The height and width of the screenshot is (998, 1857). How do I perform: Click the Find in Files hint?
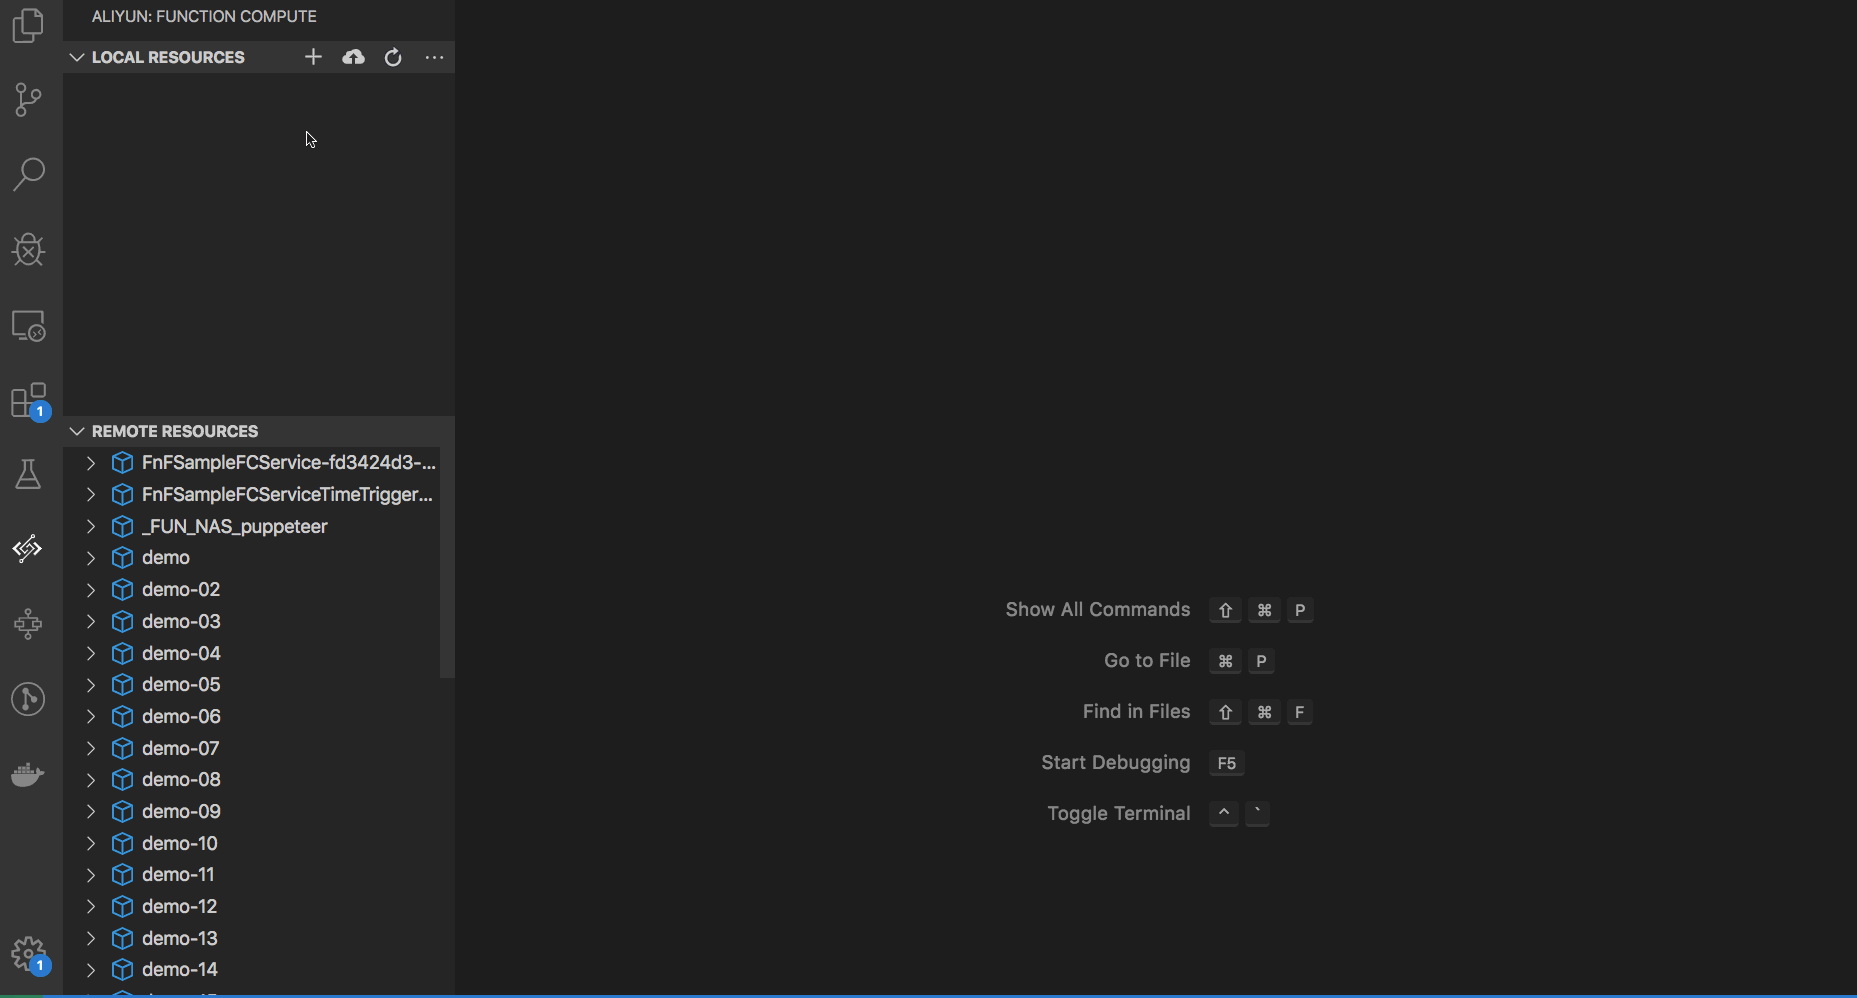point(1136,712)
